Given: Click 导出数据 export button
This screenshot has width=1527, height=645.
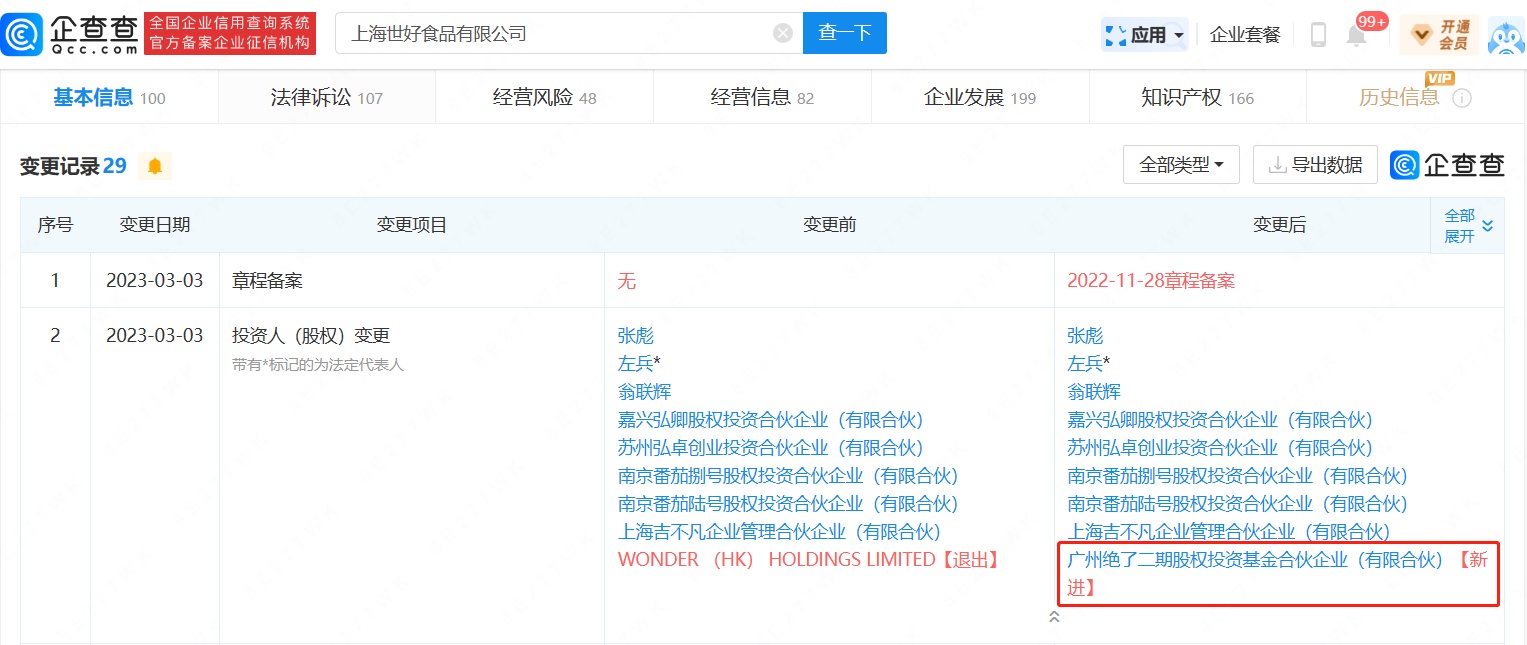Looking at the screenshot, I should point(1315,165).
